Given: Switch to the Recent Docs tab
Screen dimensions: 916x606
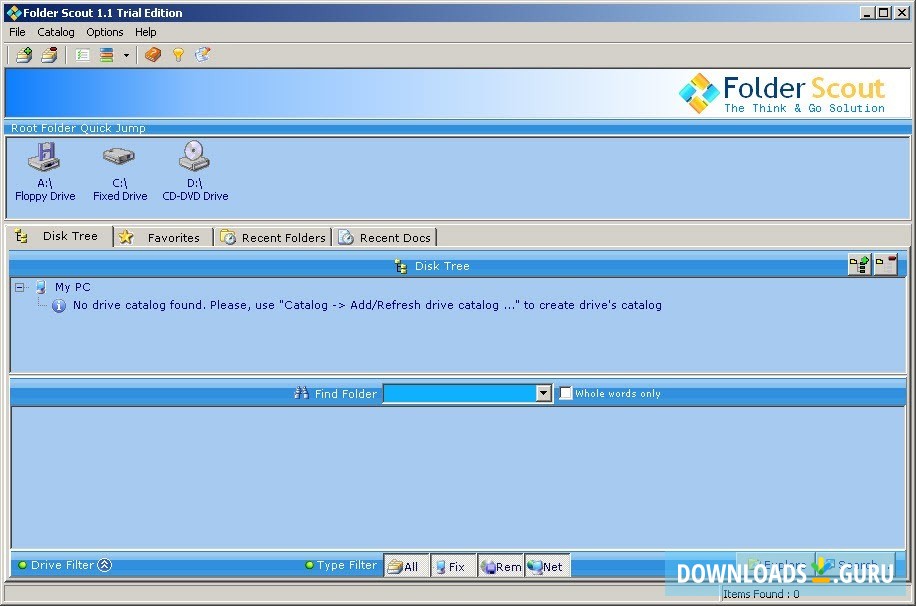Looking at the screenshot, I should click(386, 237).
